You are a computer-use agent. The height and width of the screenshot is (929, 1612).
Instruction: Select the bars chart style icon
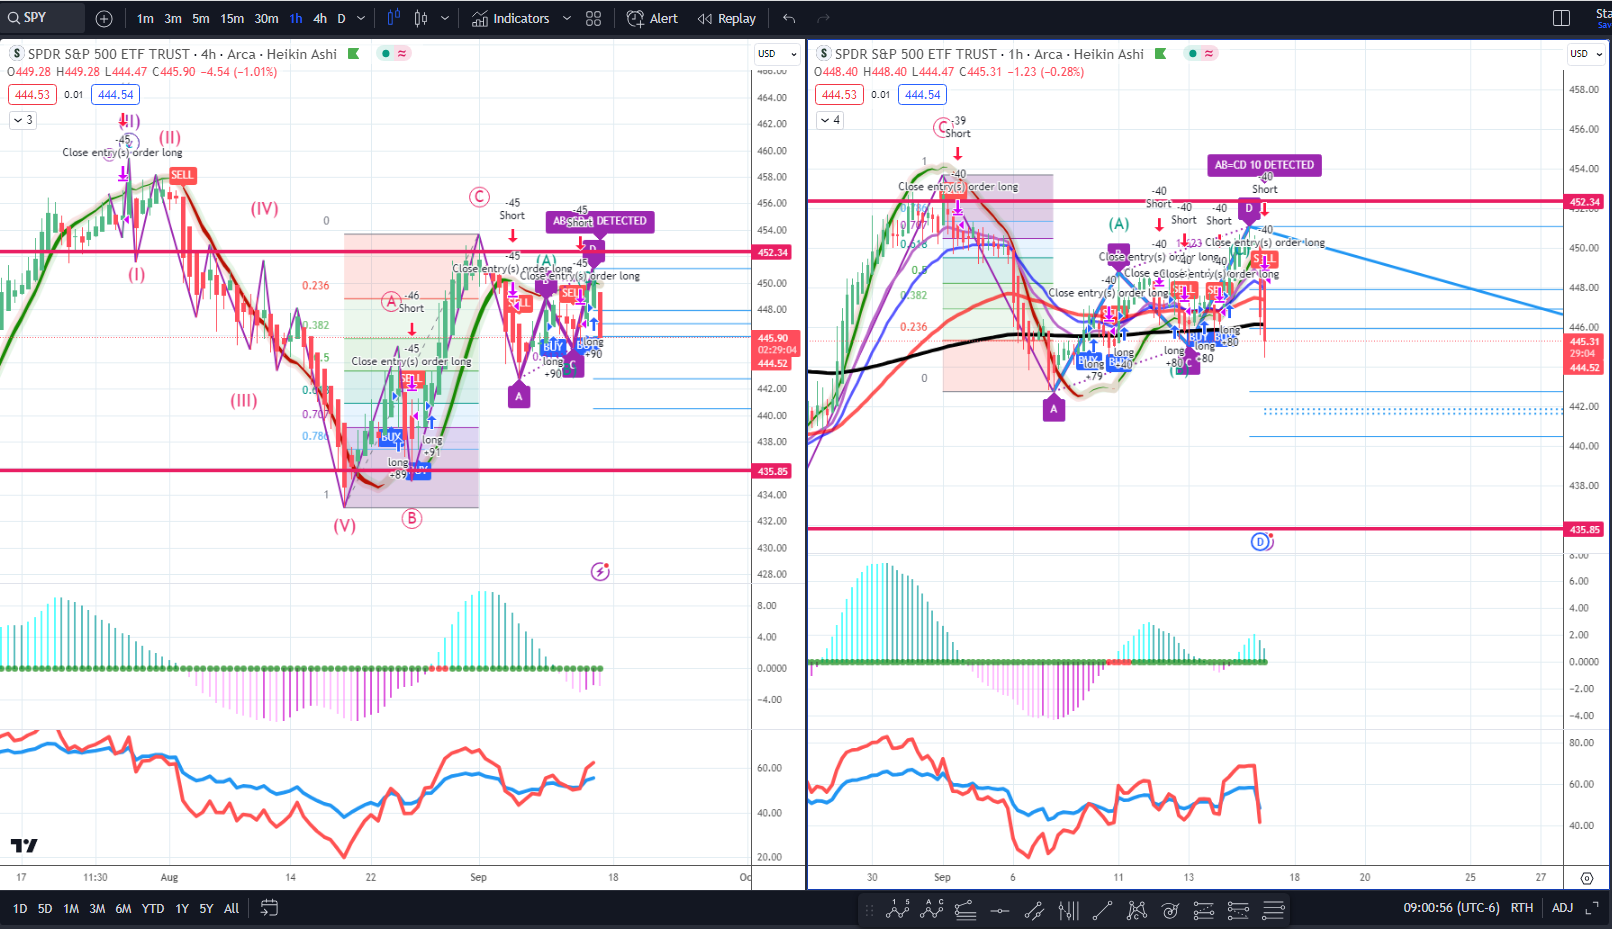click(393, 18)
